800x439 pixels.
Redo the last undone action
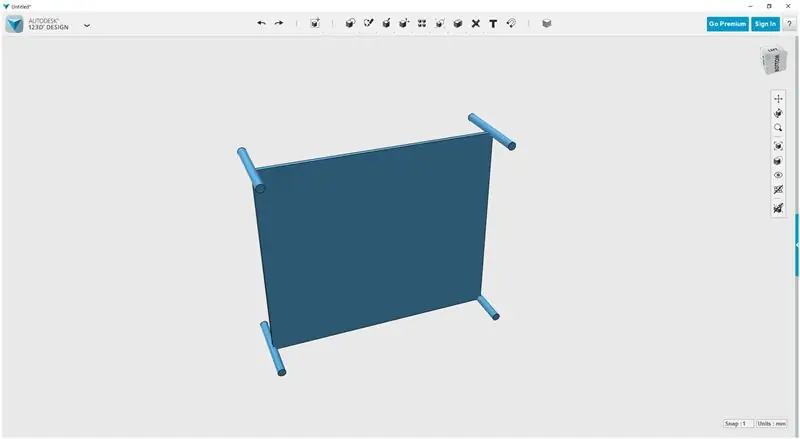(279, 23)
